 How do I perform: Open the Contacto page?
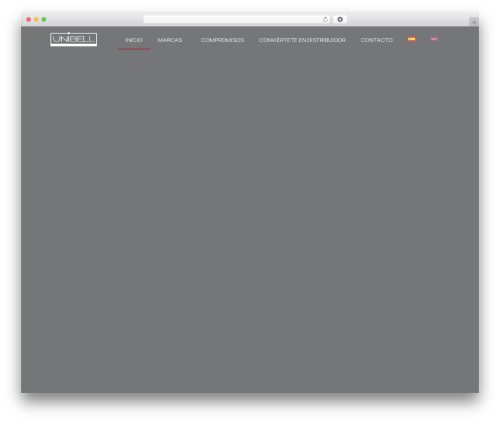[377, 40]
